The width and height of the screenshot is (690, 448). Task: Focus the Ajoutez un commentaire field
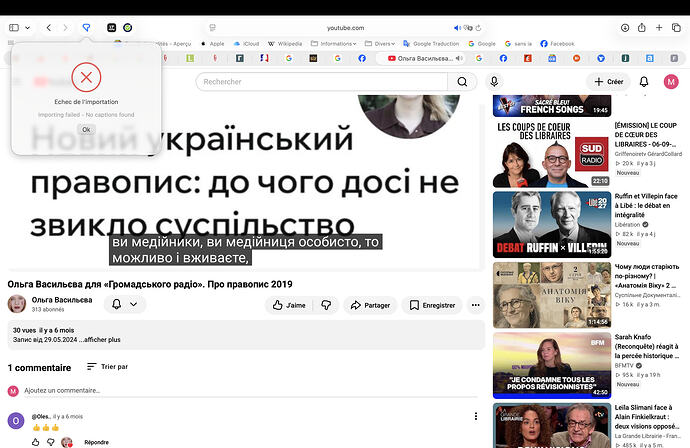point(251,390)
